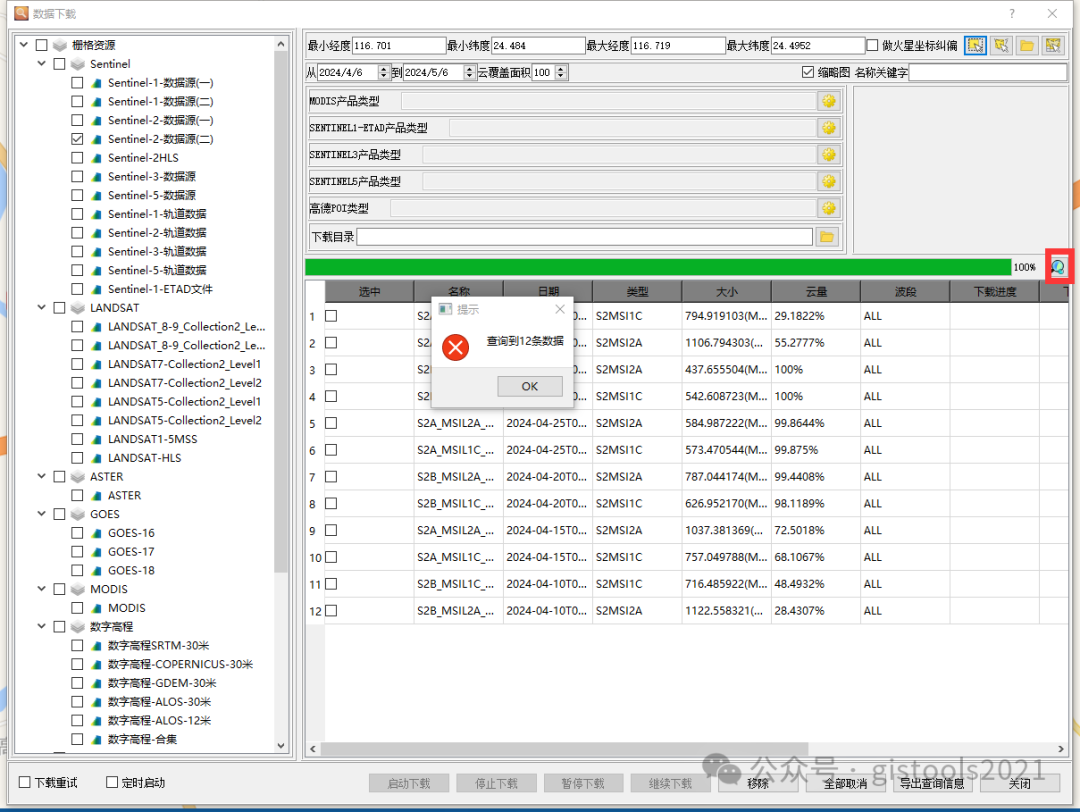
Task: Click the green query progress bar
Action: click(x=658, y=267)
